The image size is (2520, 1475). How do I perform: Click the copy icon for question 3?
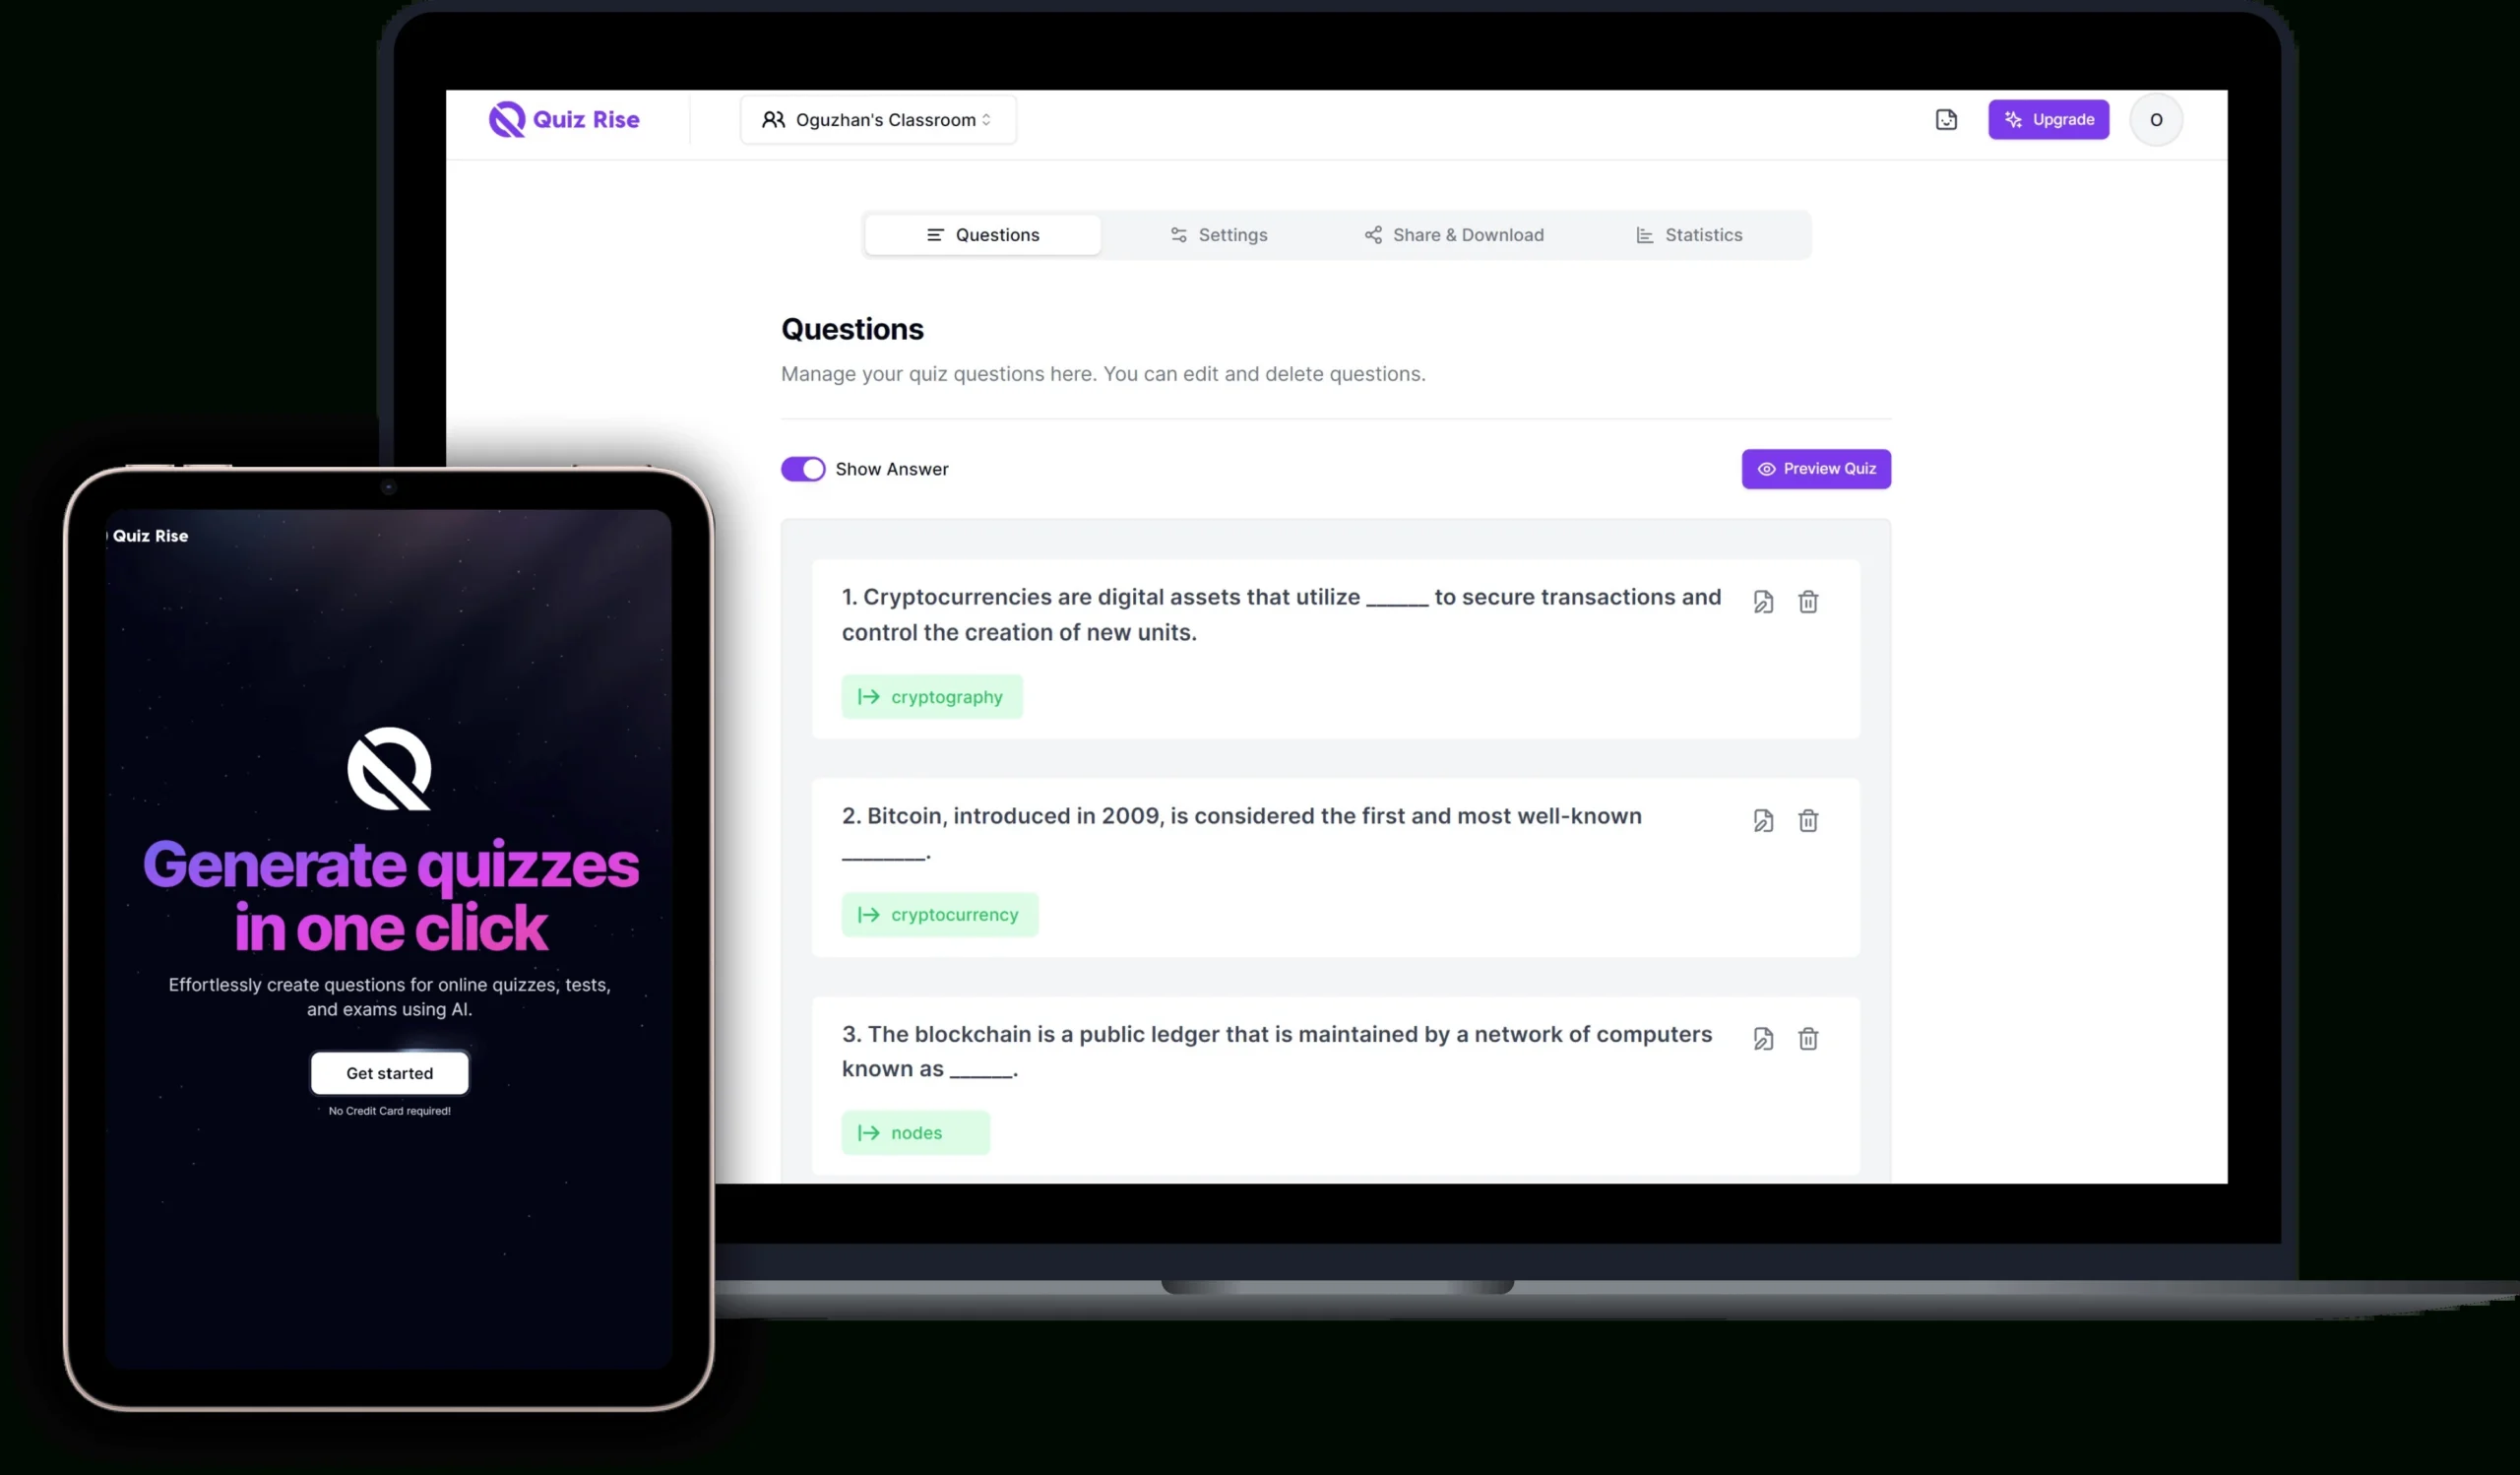click(1762, 1038)
